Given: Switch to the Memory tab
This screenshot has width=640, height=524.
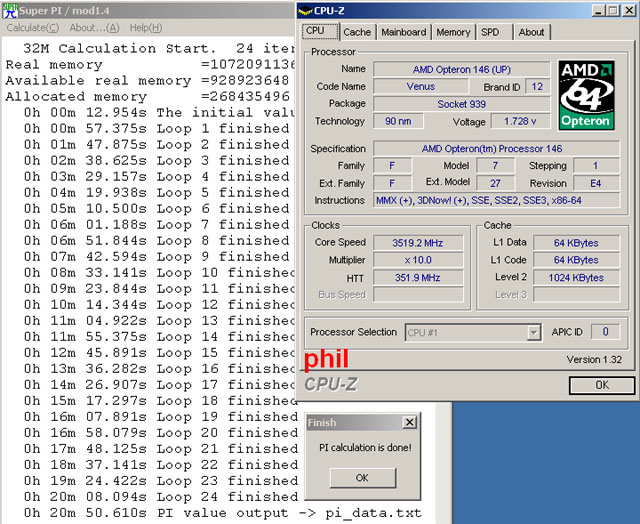Looking at the screenshot, I should [453, 32].
